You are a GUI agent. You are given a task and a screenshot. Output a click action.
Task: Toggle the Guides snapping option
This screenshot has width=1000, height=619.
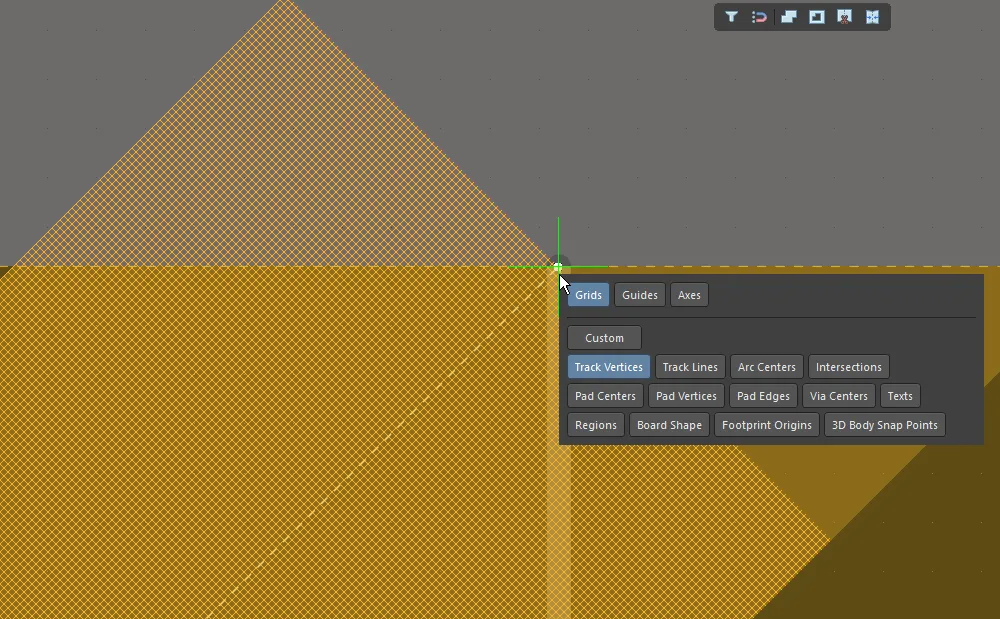(x=640, y=295)
